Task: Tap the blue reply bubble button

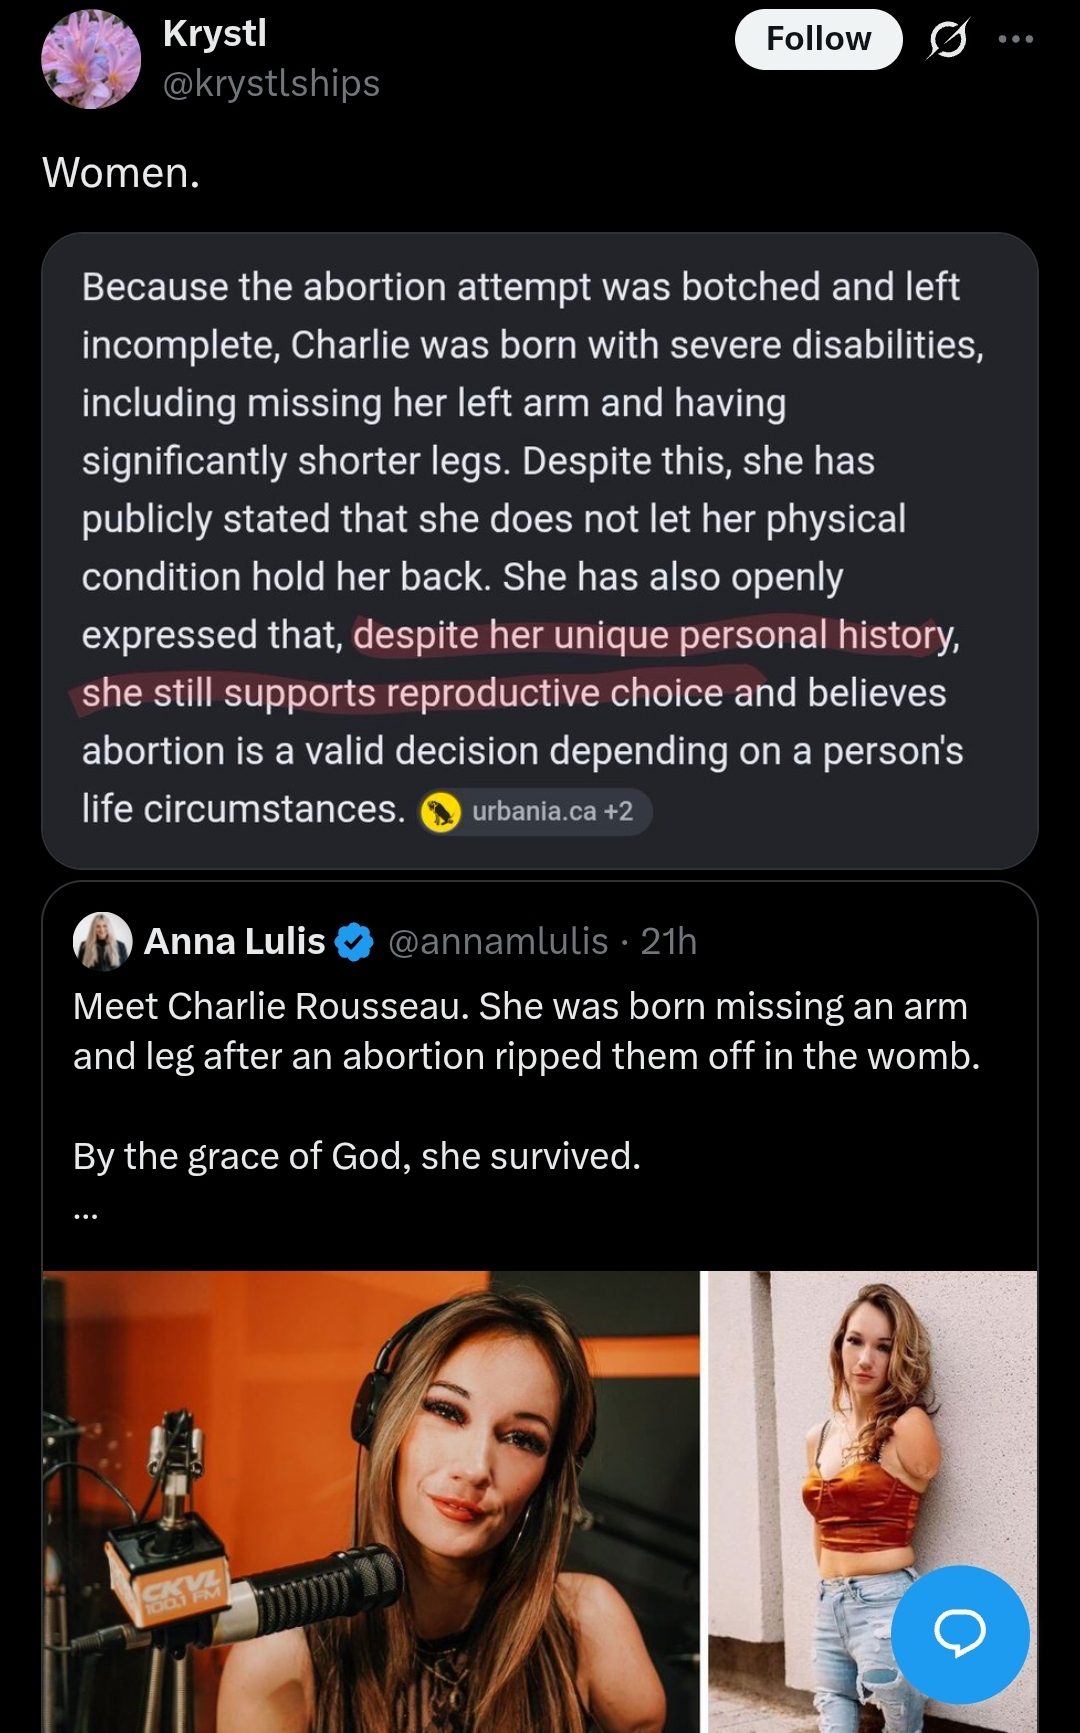Action: (x=960, y=1634)
